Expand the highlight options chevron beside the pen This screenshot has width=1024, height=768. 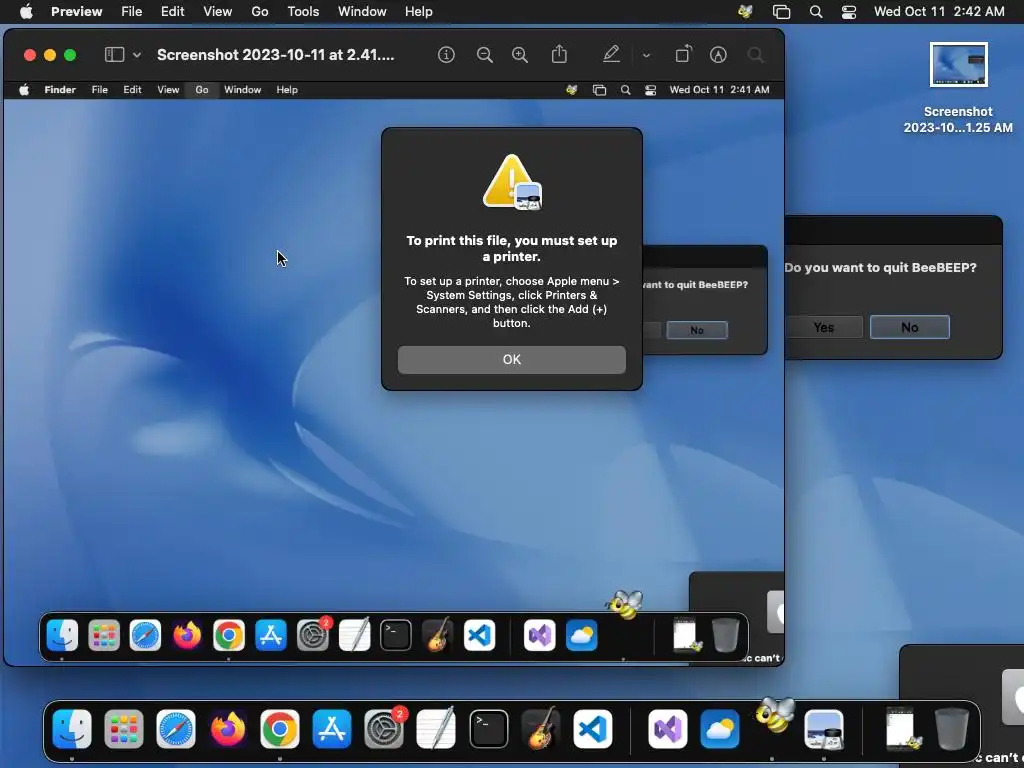646,56
